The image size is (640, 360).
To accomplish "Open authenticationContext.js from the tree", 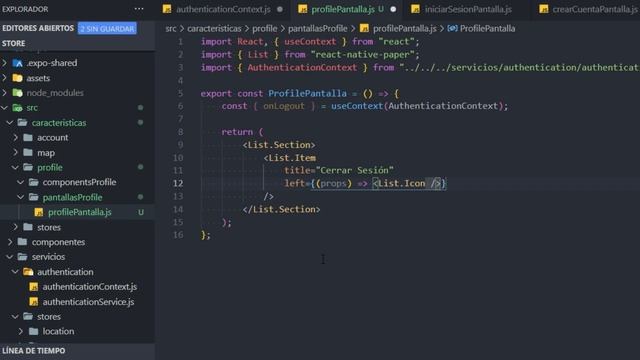I will [90, 287].
